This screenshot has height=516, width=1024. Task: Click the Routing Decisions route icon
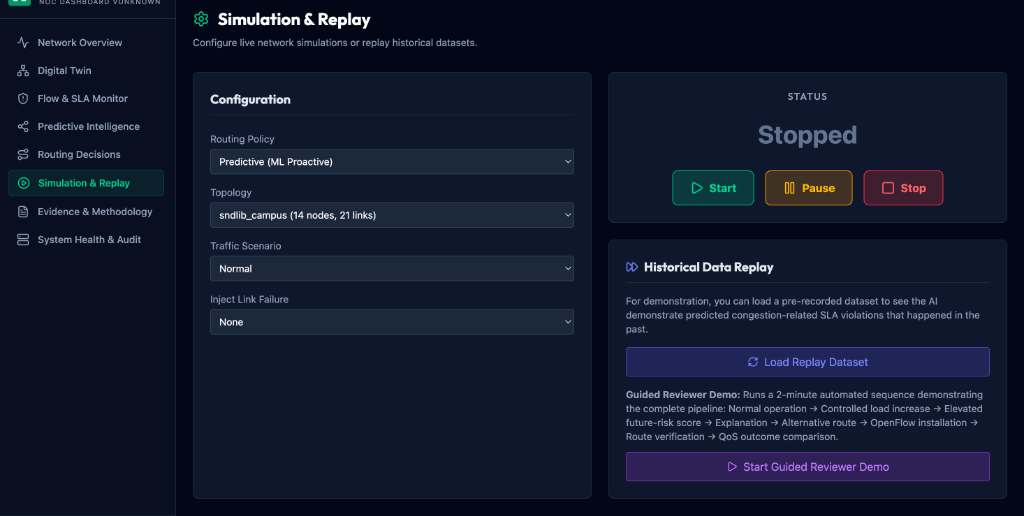(x=23, y=155)
